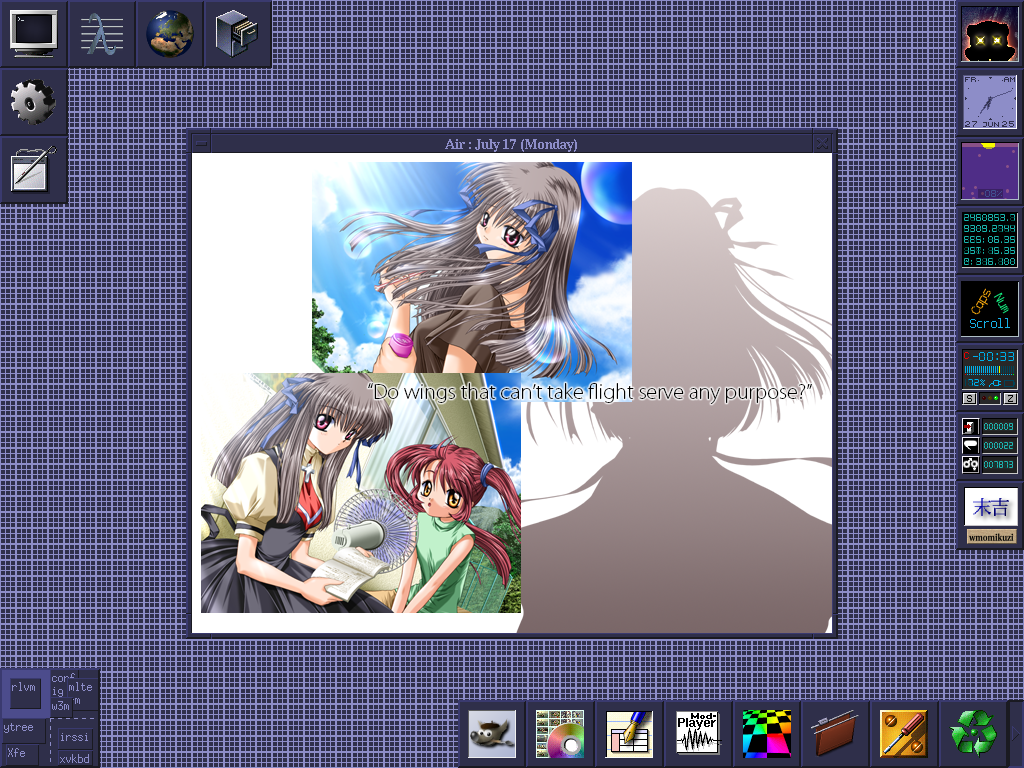
Task: Open the Earth globe browser icon
Action: tap(170, 33)
